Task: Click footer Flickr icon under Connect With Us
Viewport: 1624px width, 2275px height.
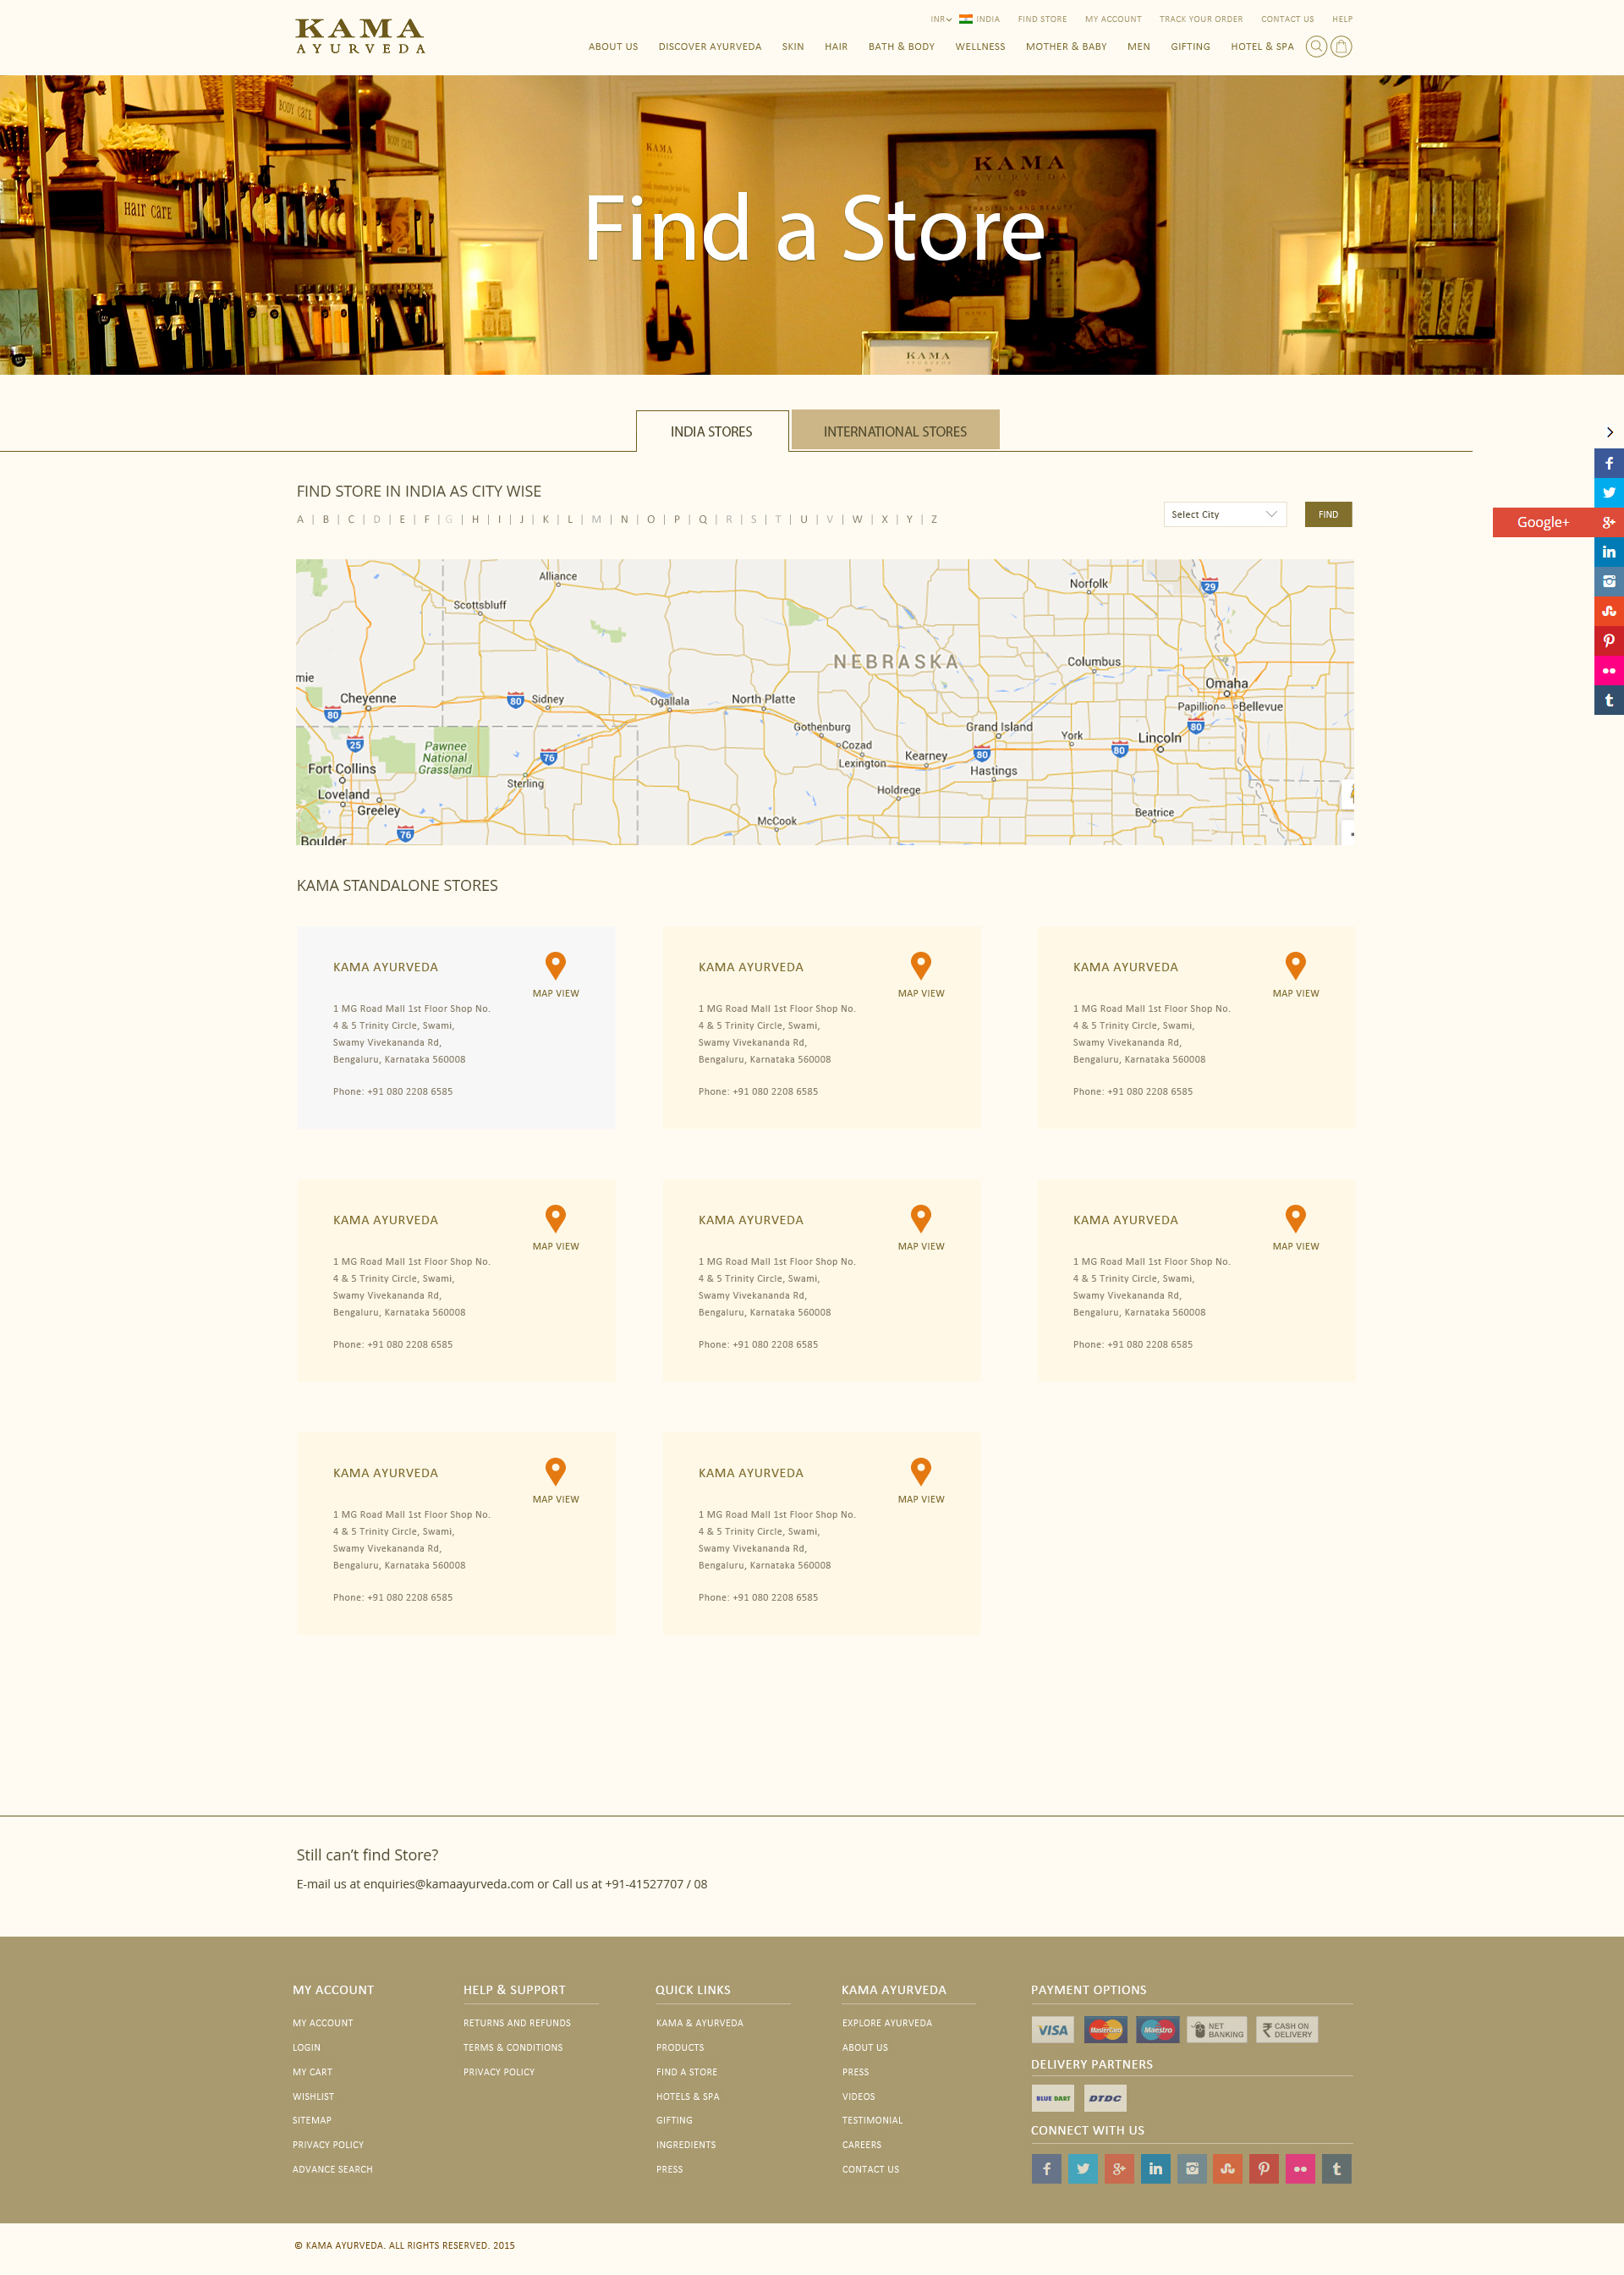Action: (1300, 2168)
